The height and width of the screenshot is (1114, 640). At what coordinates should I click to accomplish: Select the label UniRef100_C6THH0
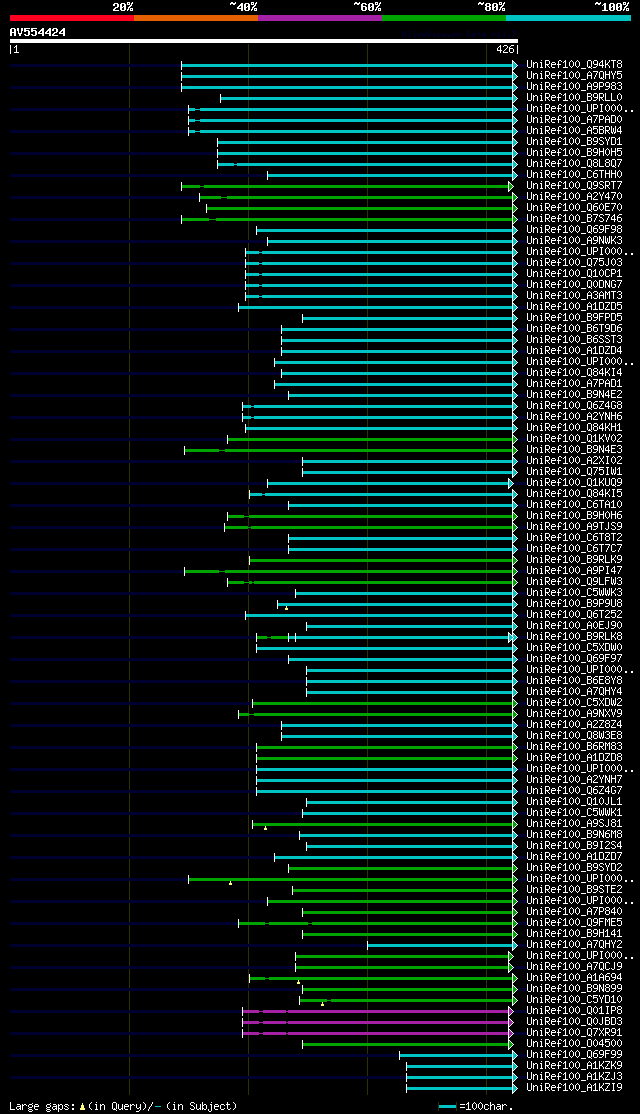[574, 175]
